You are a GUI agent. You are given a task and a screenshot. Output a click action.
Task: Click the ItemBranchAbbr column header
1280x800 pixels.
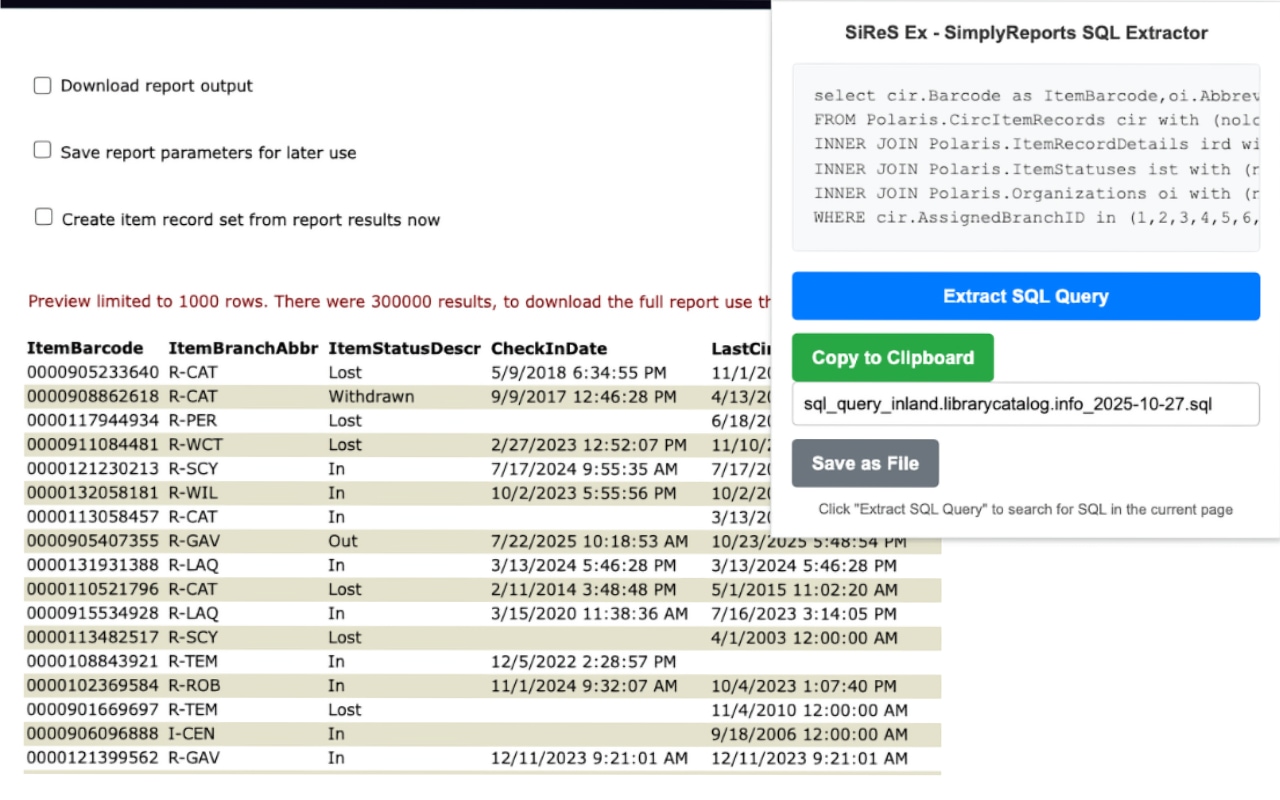[243, 348]
